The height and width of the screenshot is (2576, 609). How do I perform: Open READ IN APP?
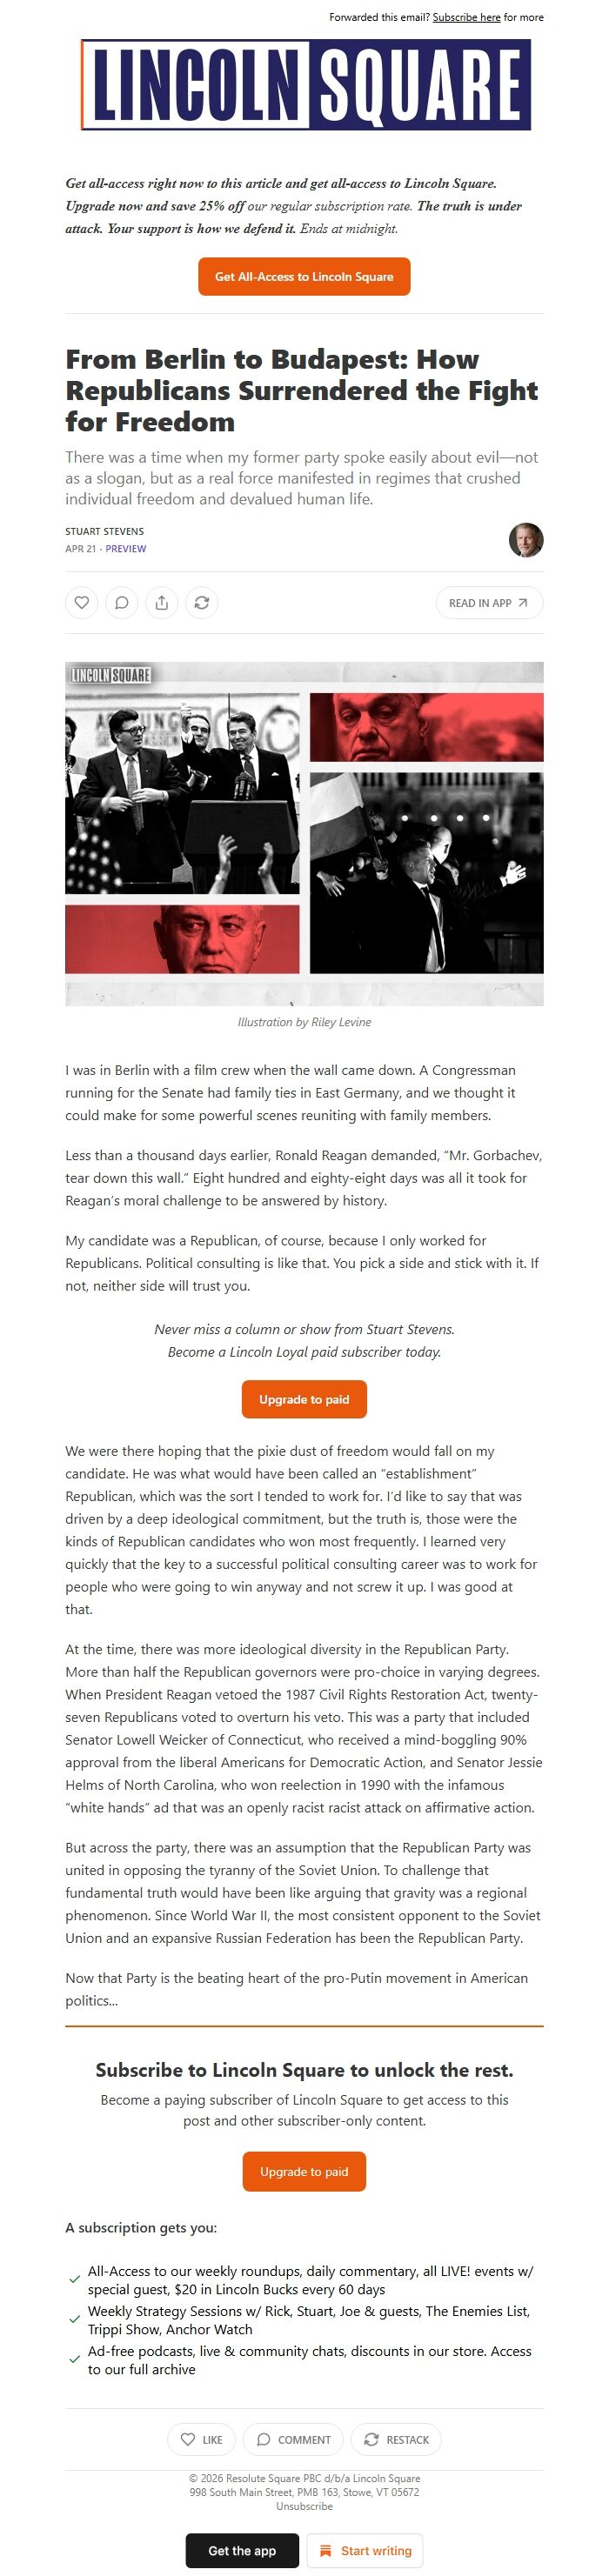tap(487, 602)
